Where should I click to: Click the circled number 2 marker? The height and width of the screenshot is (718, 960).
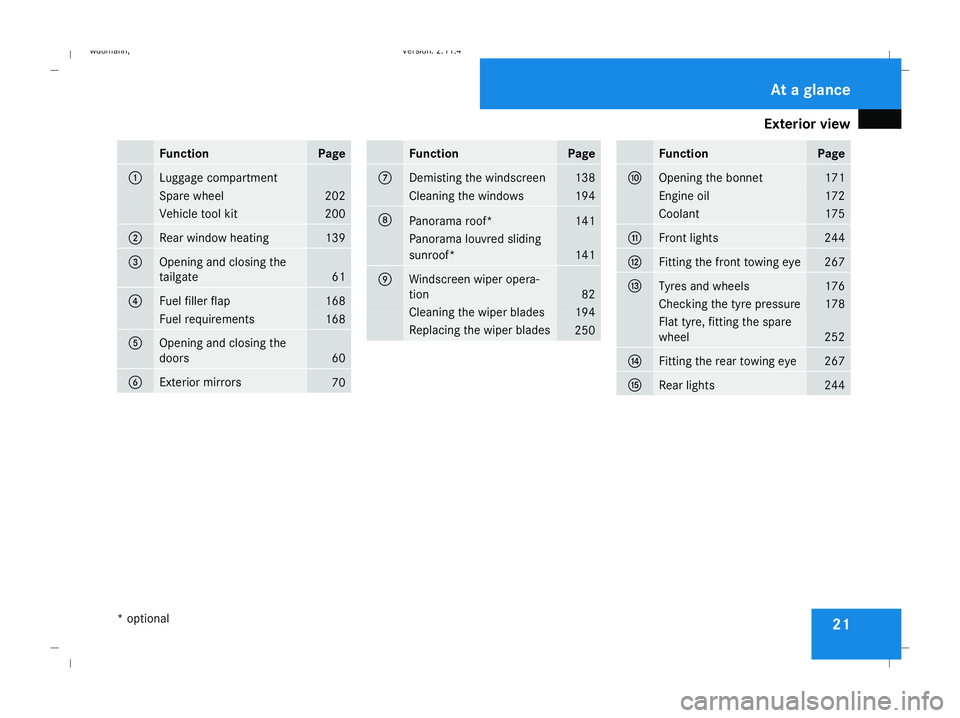[135, 238]
